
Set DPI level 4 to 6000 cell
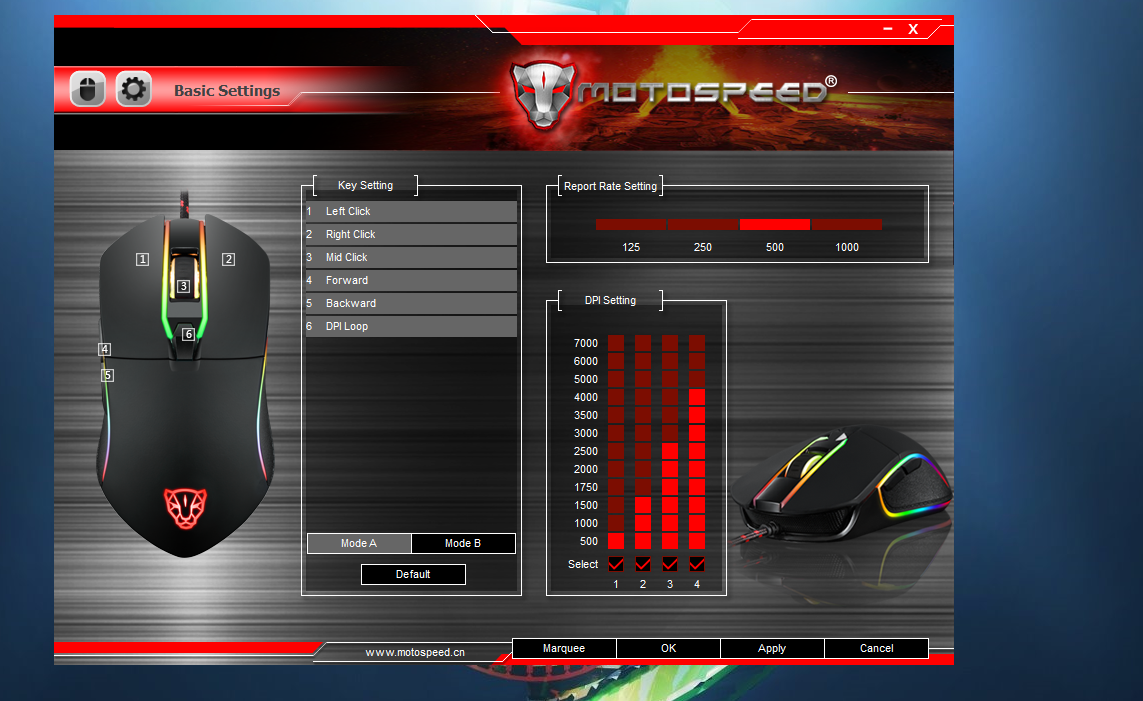pos(697,361)
